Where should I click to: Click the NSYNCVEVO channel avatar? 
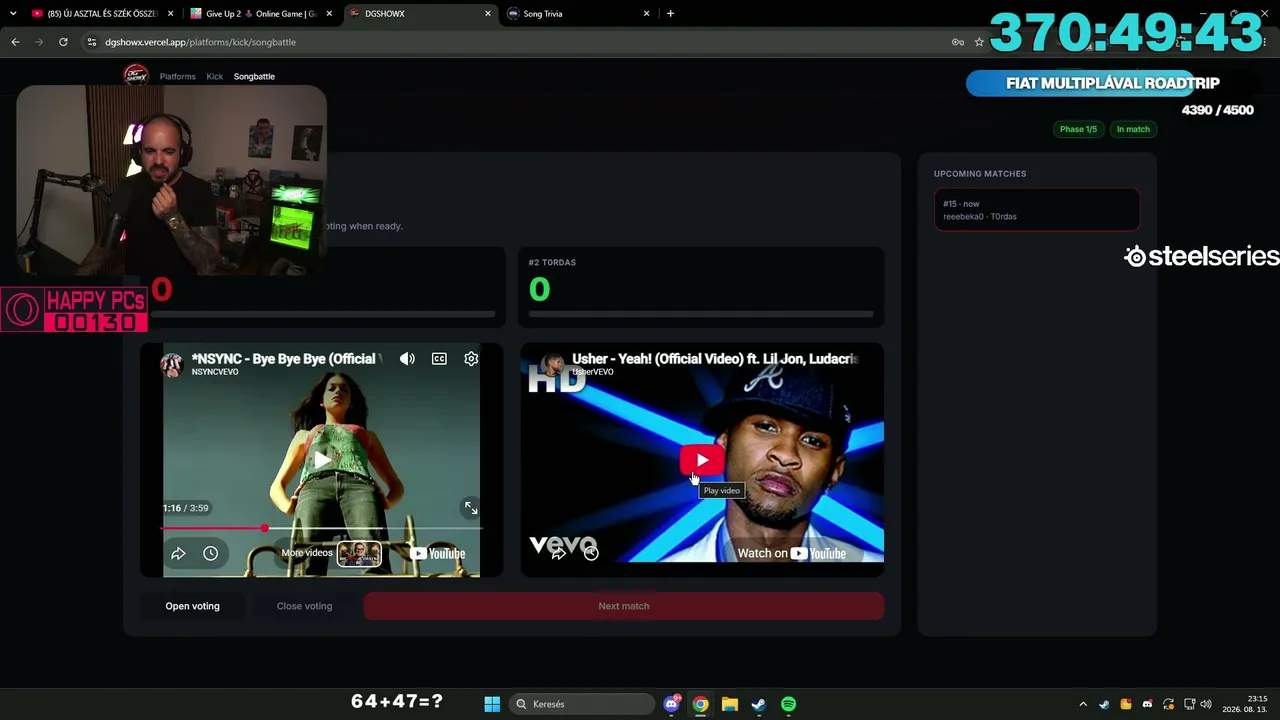(172, 365)
